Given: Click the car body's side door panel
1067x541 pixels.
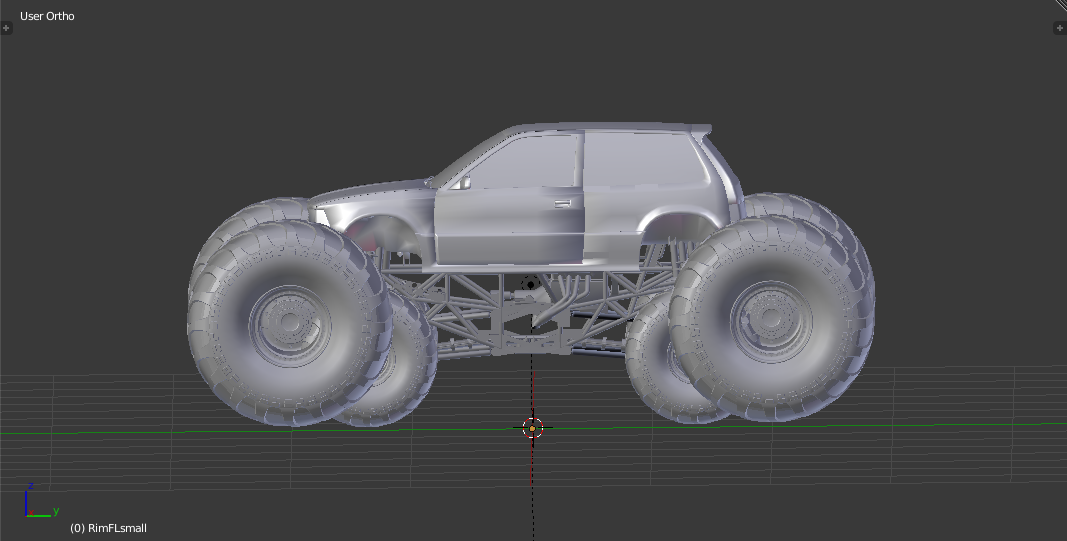Looking at the screenshot, I should point(509,227).
